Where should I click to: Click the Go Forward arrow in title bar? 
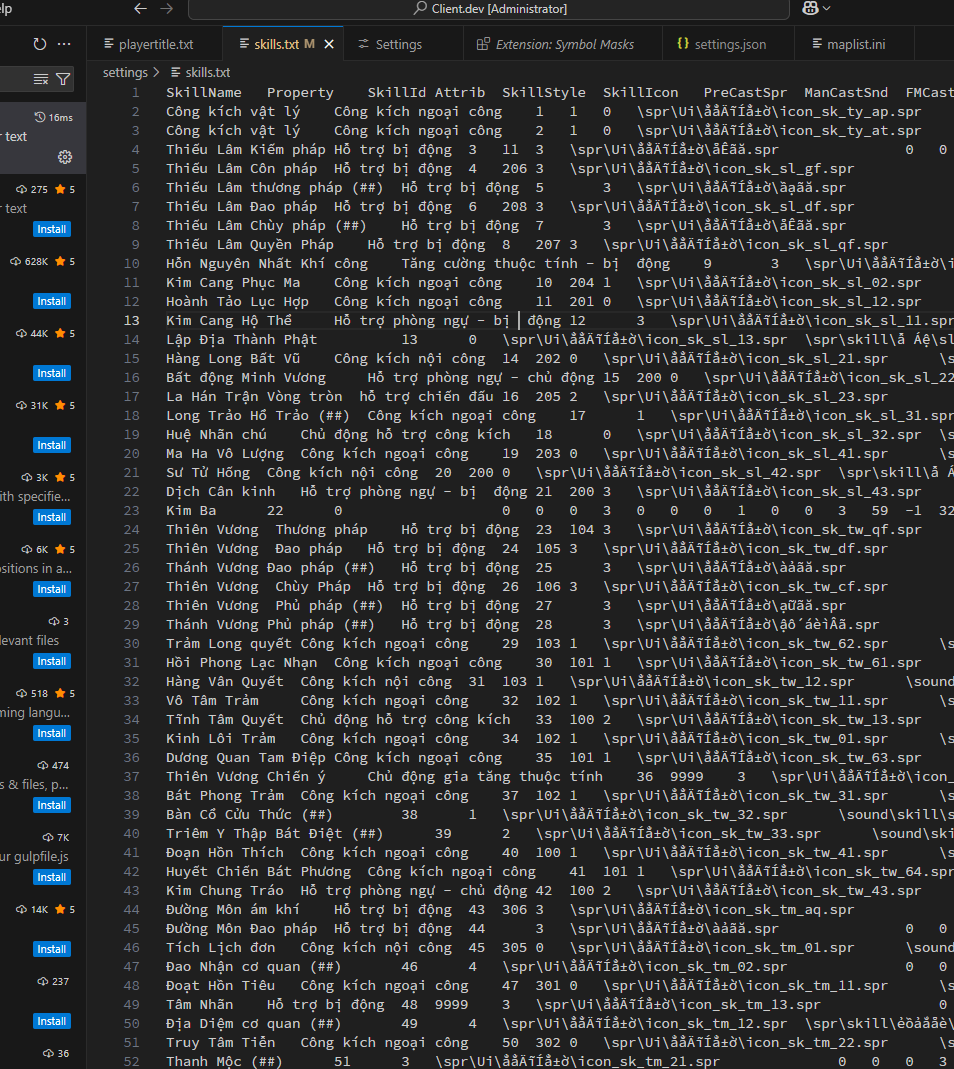166,8
